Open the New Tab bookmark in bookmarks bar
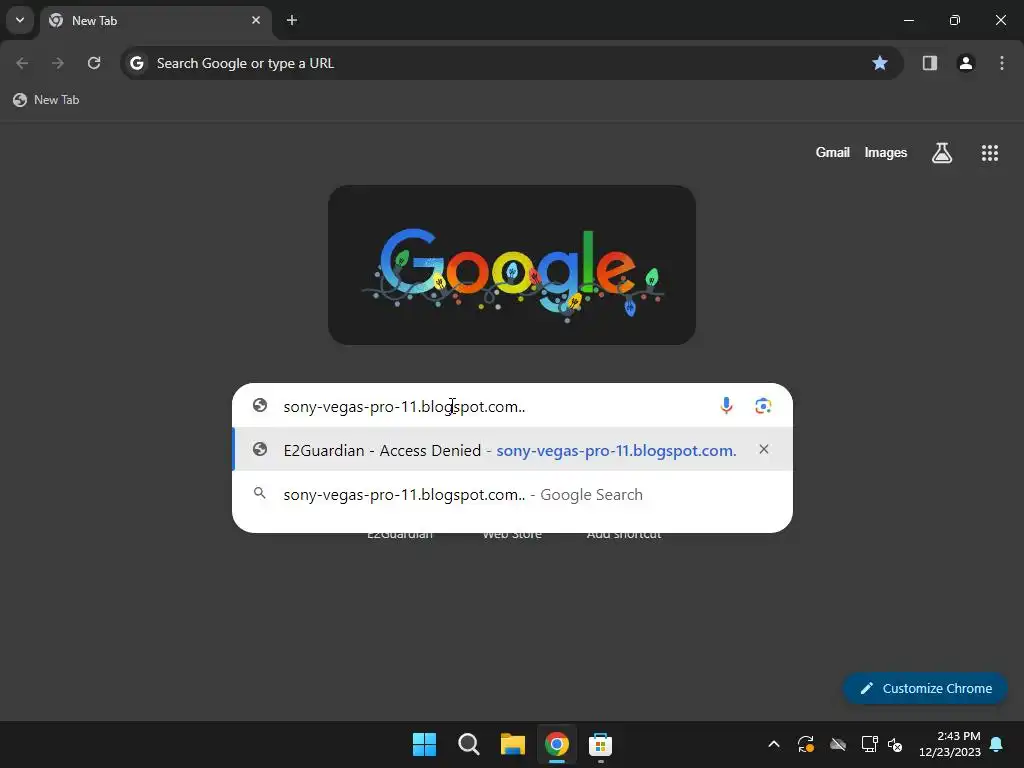The image size is (1024, 768). pos(46,100)
